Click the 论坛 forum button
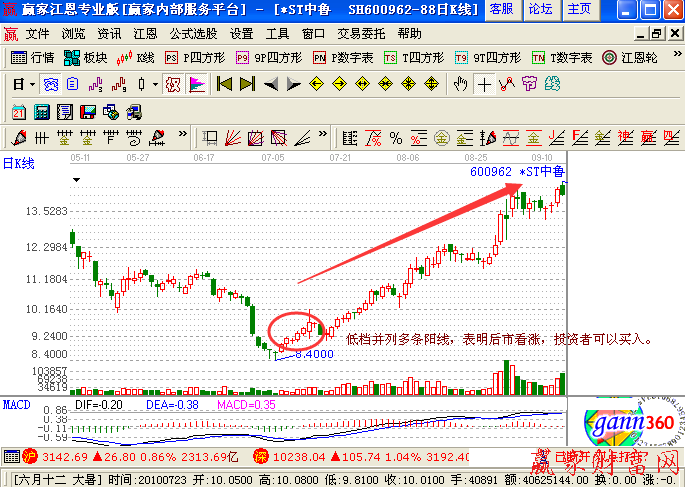The image size is (685, 487). [540, 10]
